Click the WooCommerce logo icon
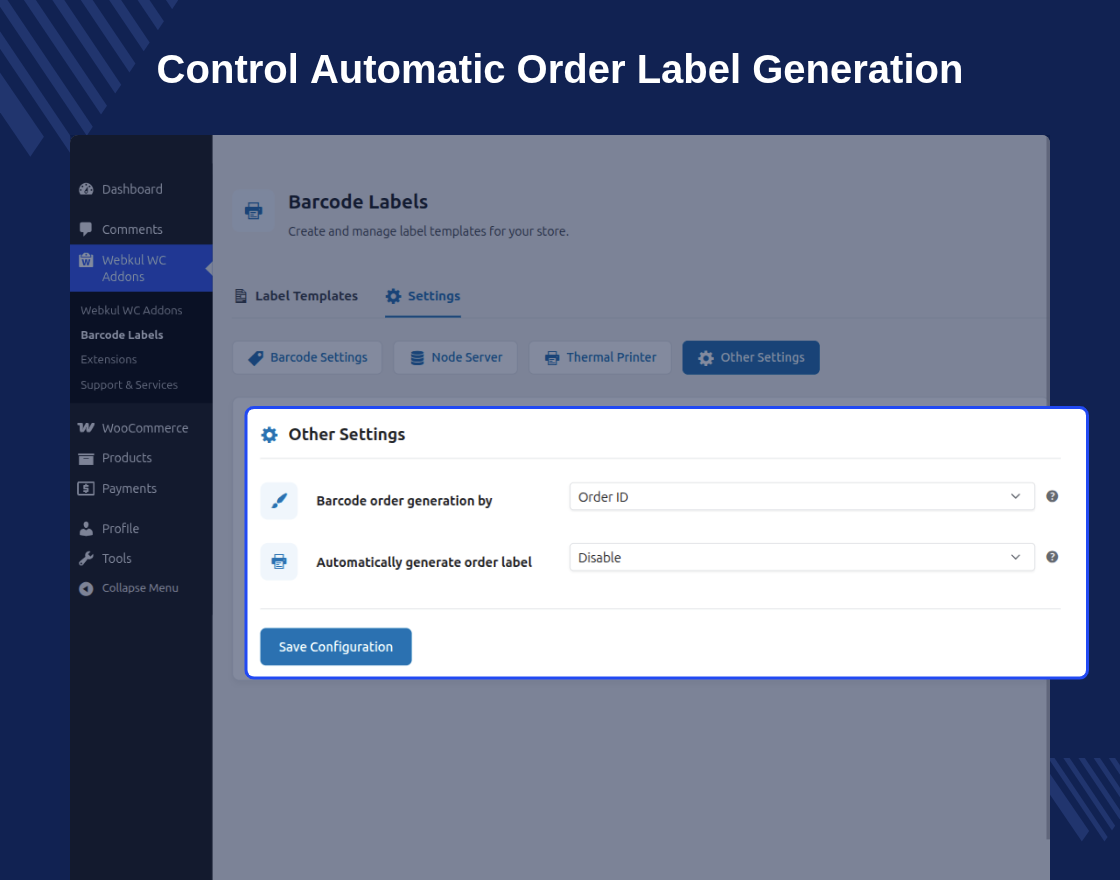This screenshot has height=880, width=1120. point(86,428)
